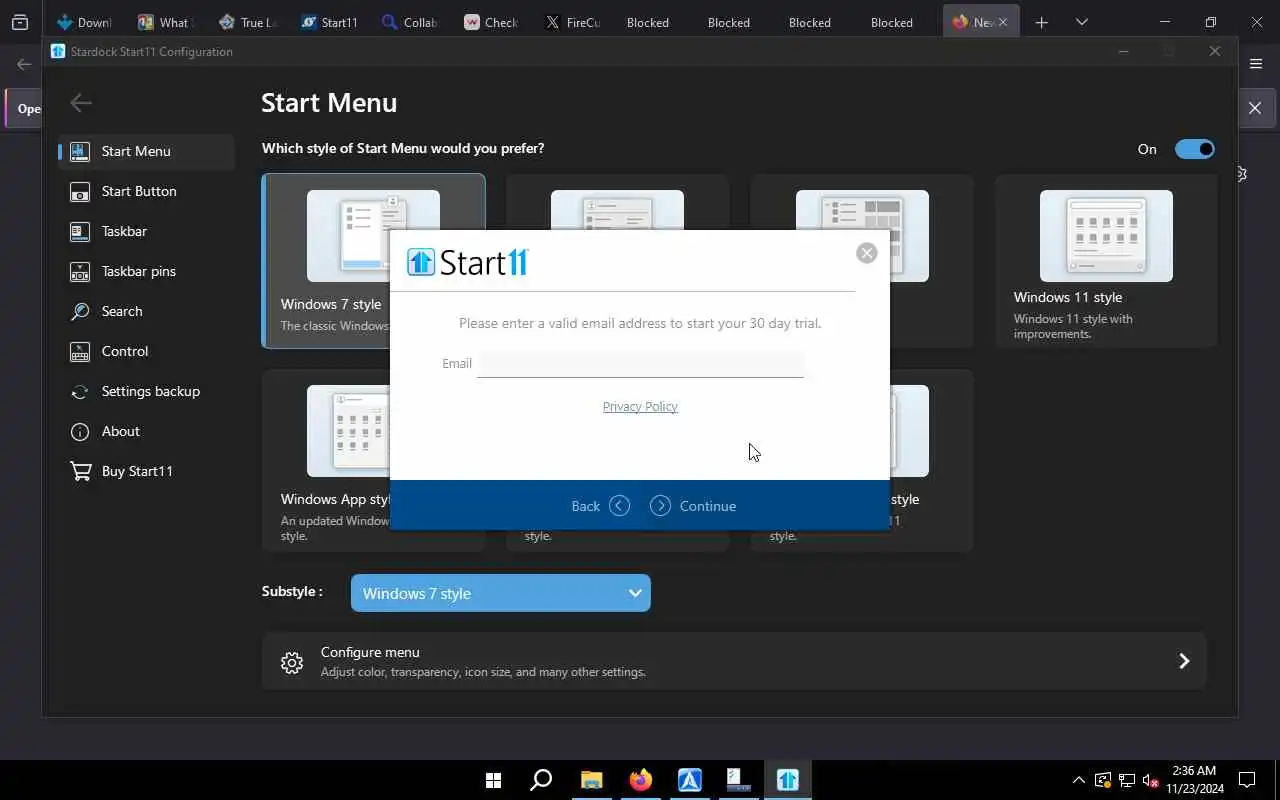1280x800 pixels.
Task: Switch to the FireCu browser tab
Action: coord(572,22)
